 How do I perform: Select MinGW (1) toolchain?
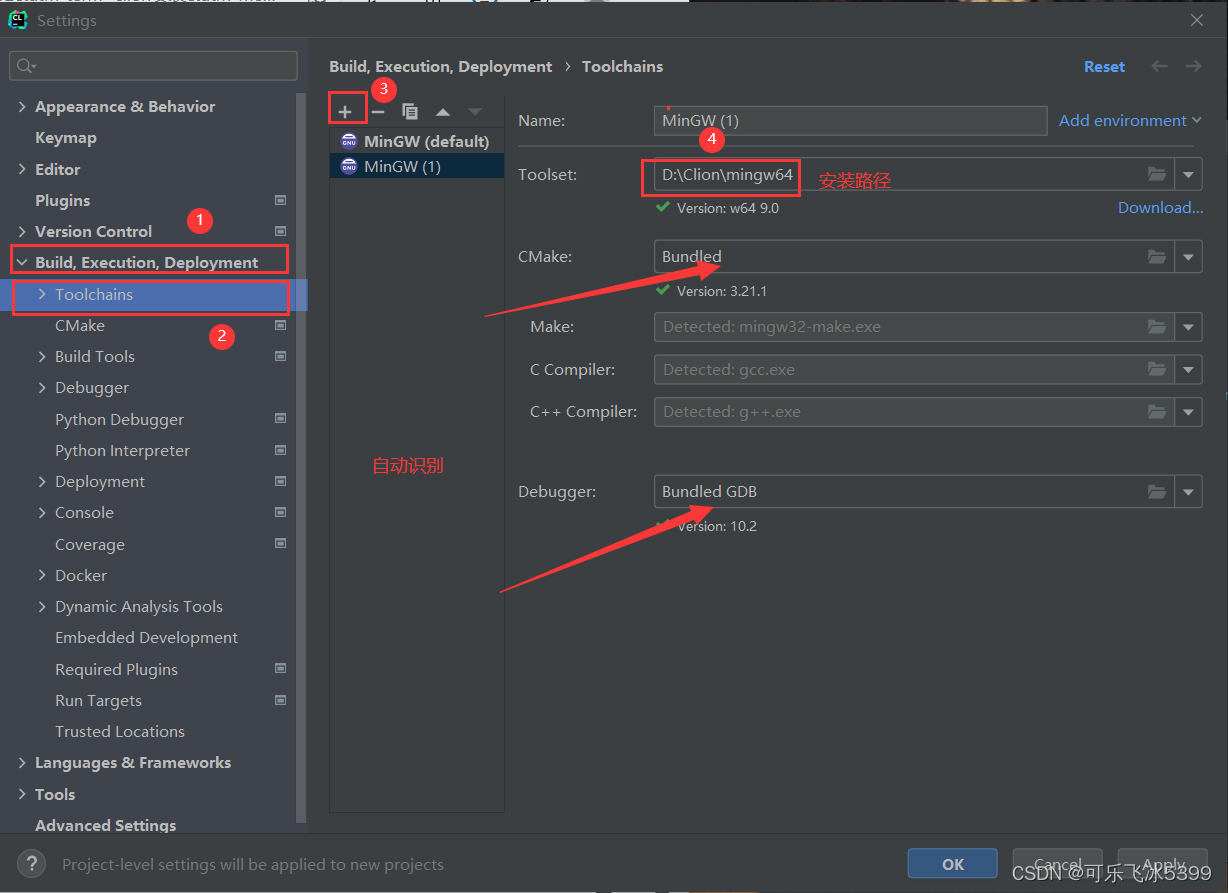pyautogui.click(x=417, y=166)
